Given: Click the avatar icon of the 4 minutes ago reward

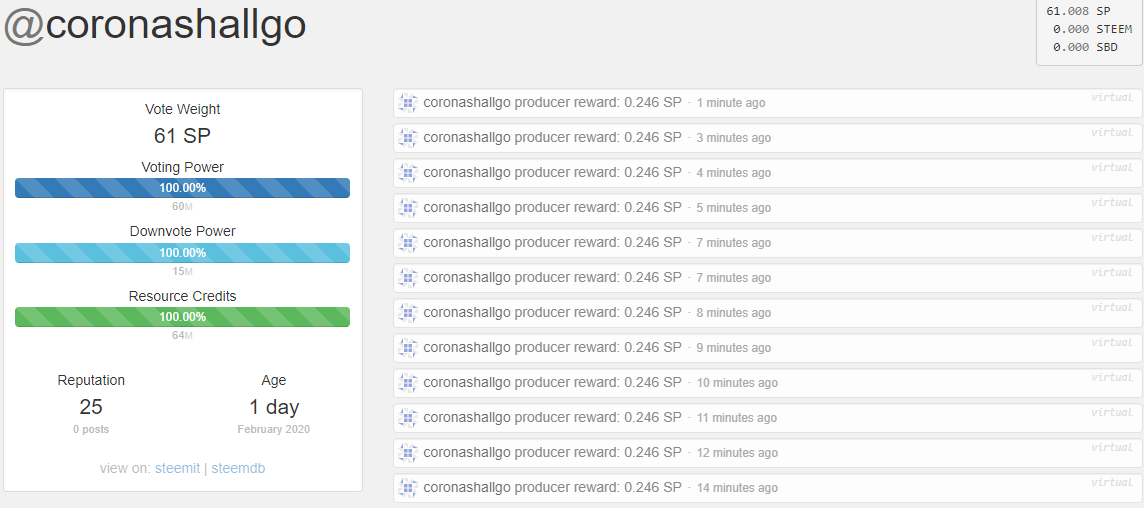Looking at the screenshot, I should tap(408, 173).
